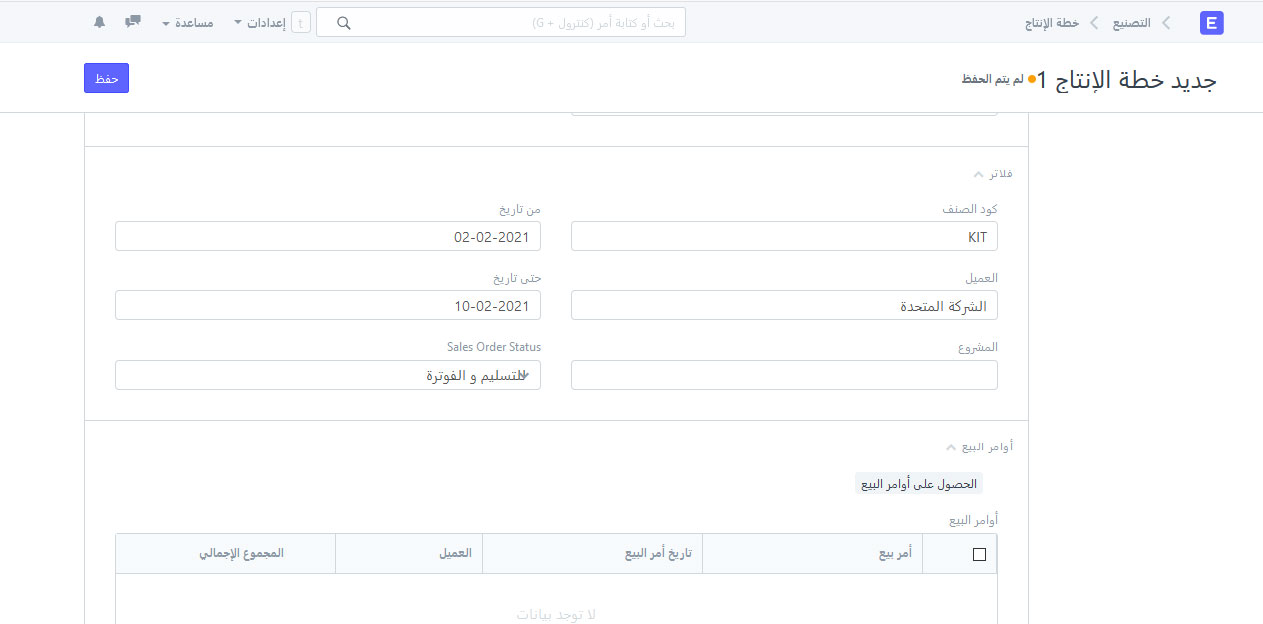Image resolution: width=1263 pixels, height=624 pixels.
Task: Open the إعدادات menu
Action: (259, 23)
